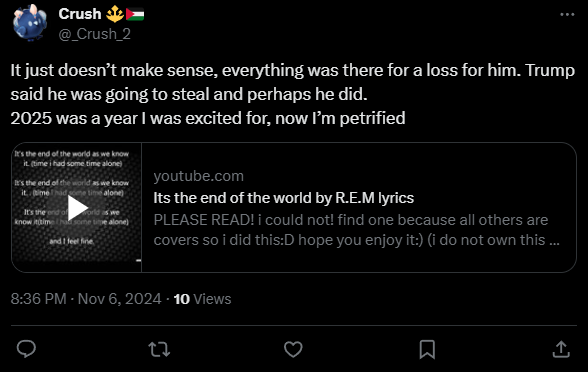Click the 'PLEASE READ!' video description text
588x372 pixels.
click(x=356, y=230)
